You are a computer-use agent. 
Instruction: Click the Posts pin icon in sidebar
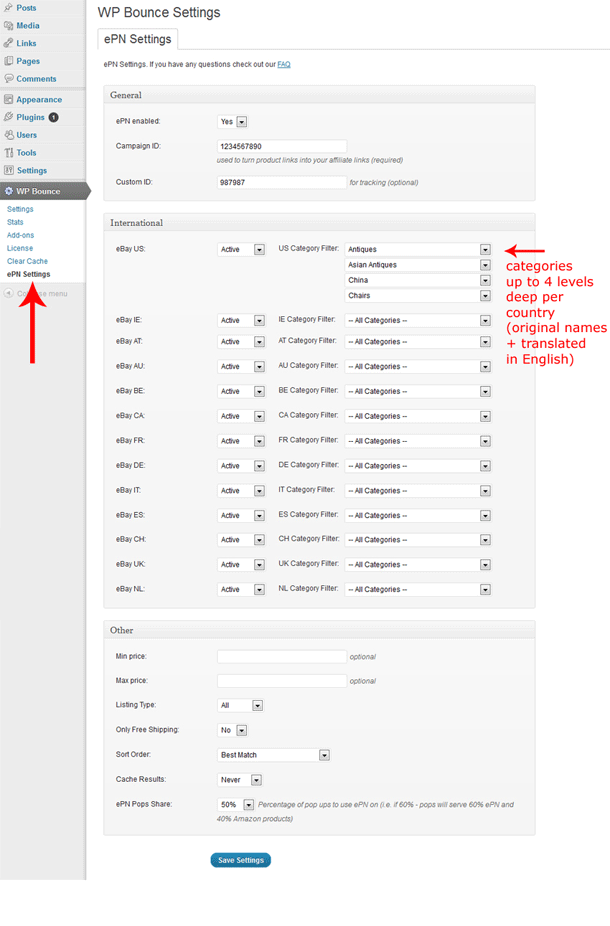point(8,8)
